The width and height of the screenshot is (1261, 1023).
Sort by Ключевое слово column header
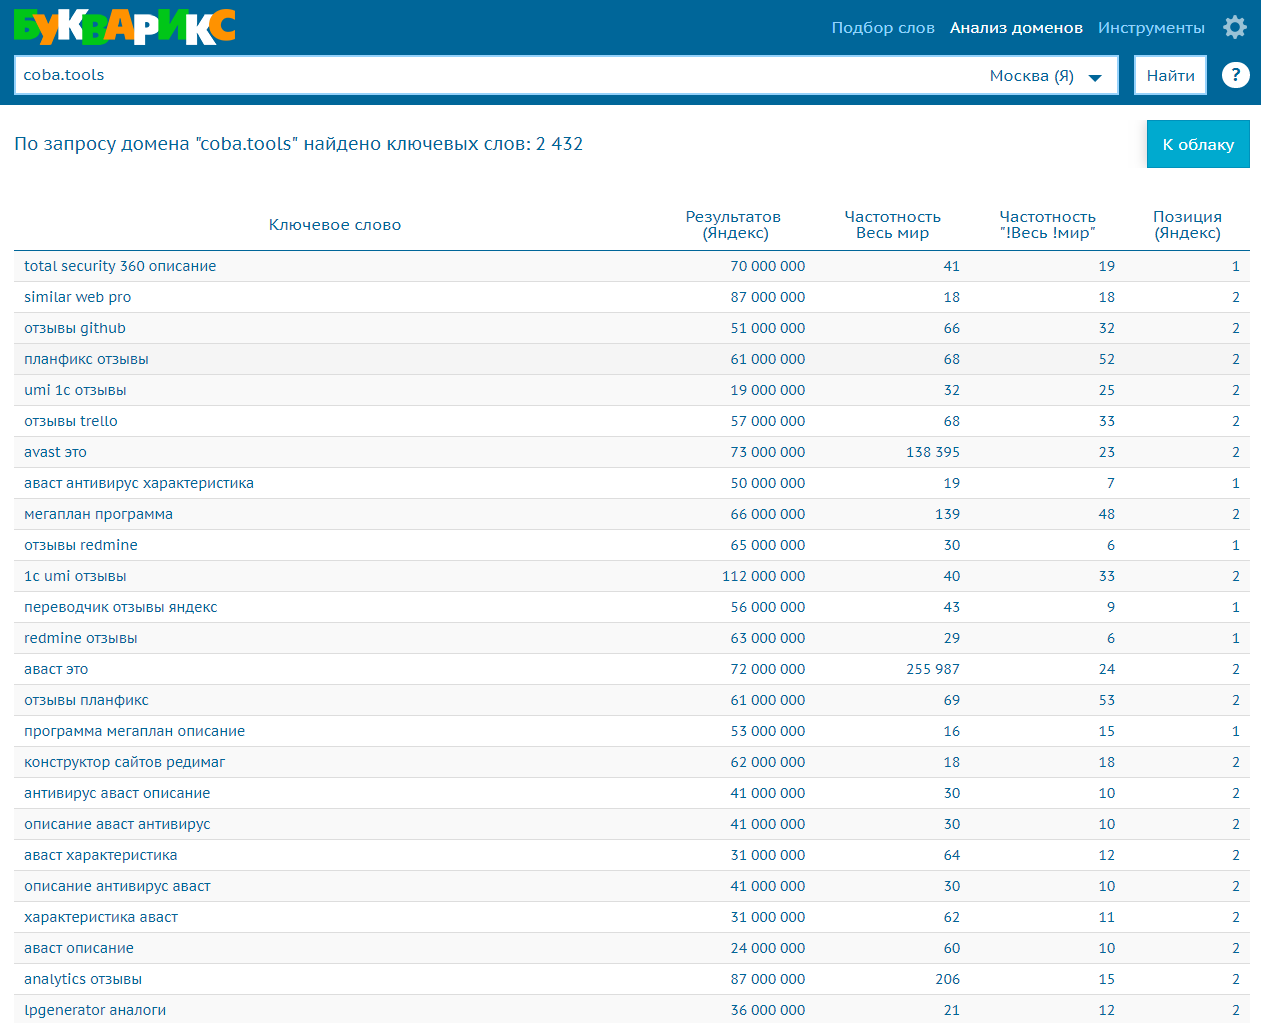point(335,225)
